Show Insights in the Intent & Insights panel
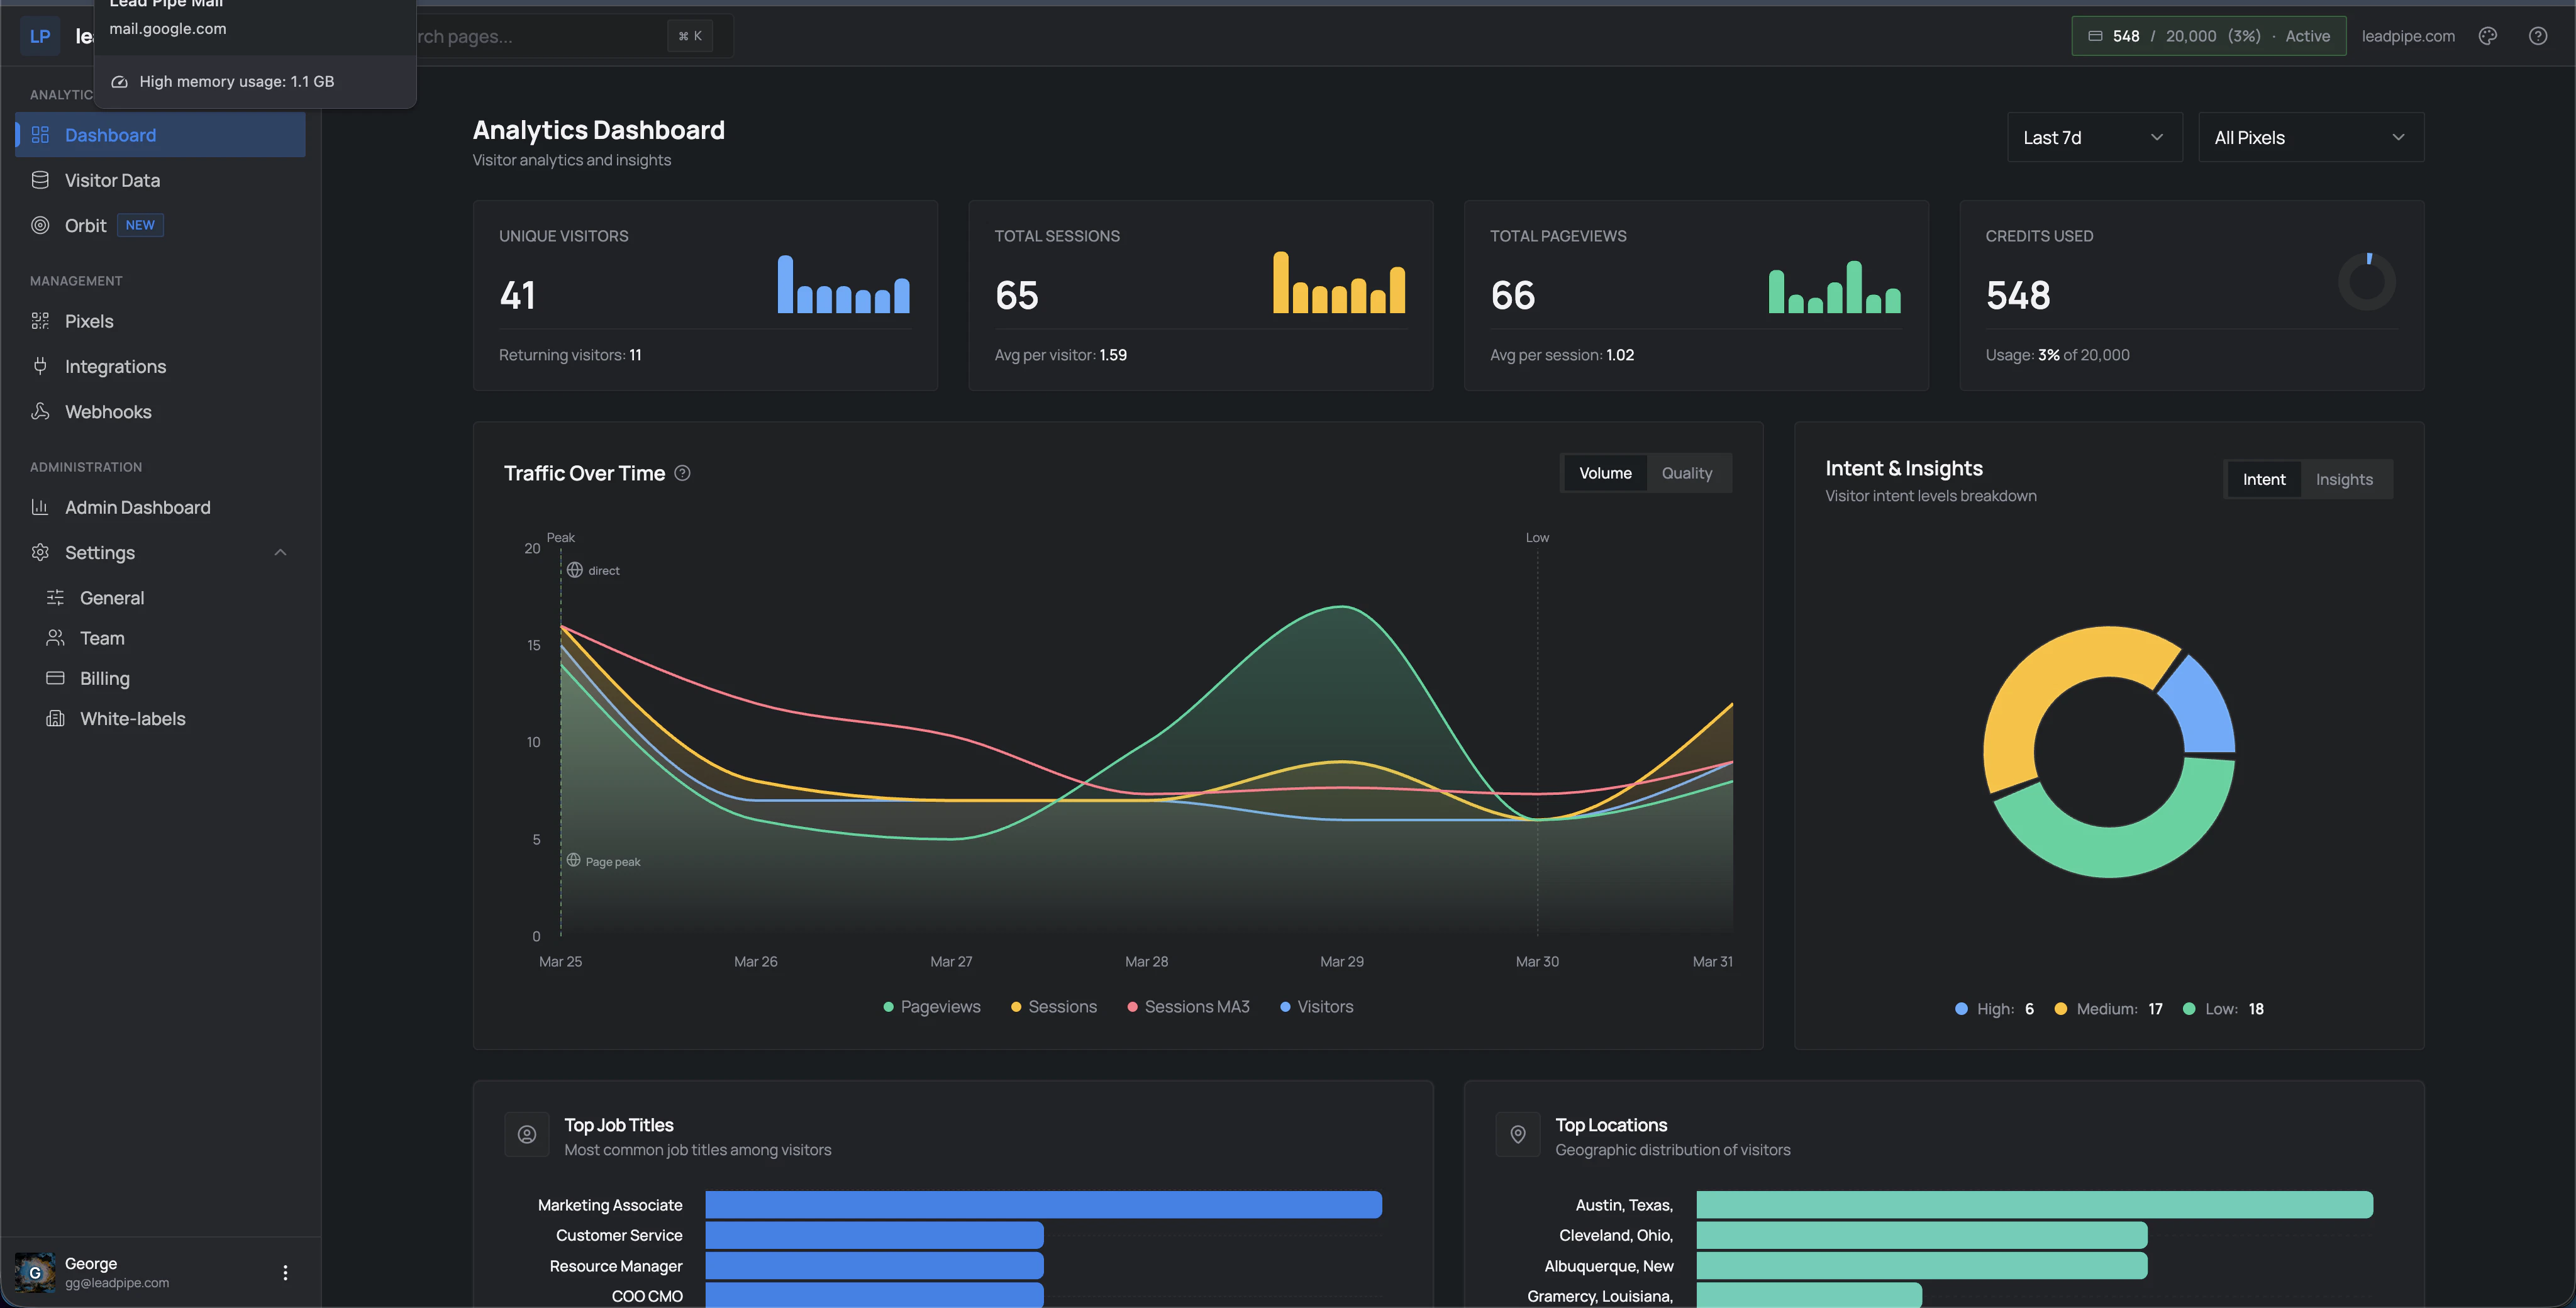The width and height of the screenshot is (2576, 1308). (x=2345, y=479)
